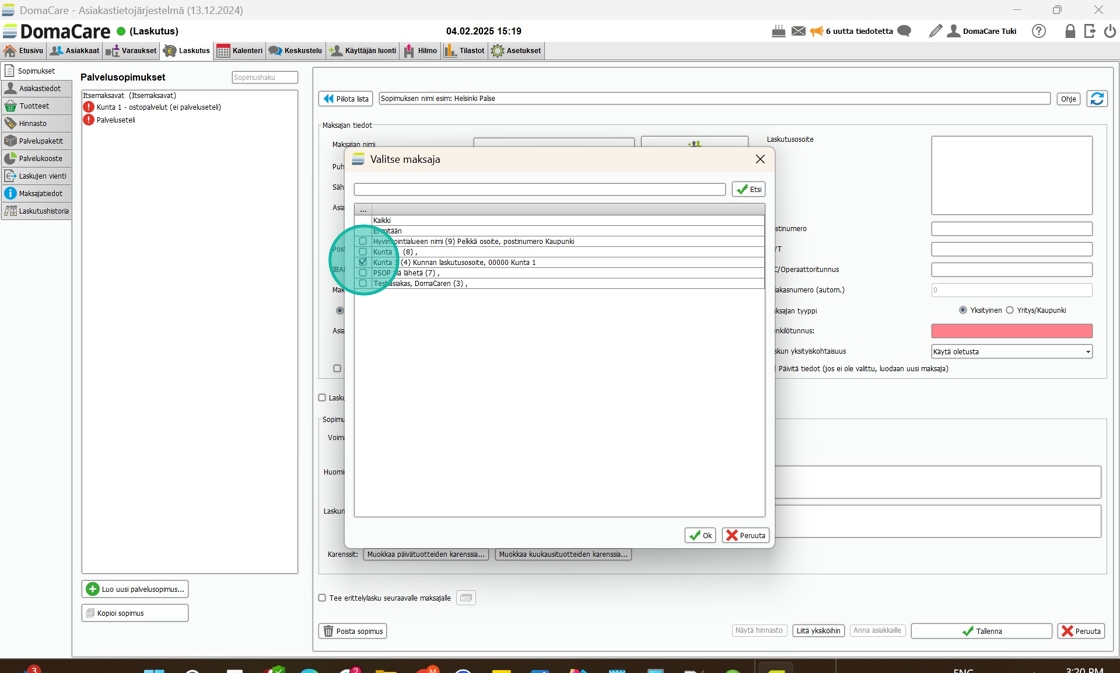Check the Testiasiakas, DomaCaren (3) checkbox
This screenshot has width=1120, height=673.
coord(363,283)
